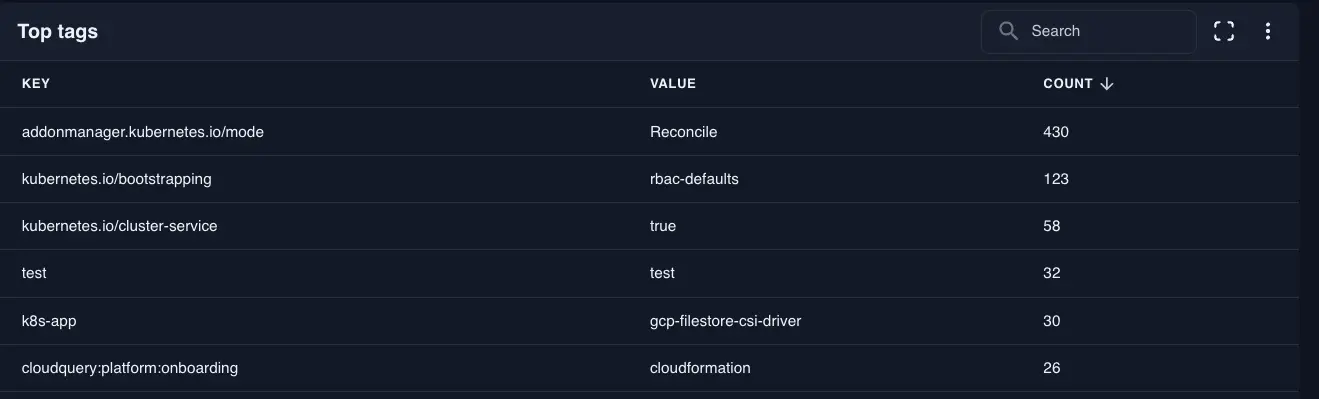This screenshot has height=399, width=1319.
Task: Click the magnifier icon in the search box
Action: pyautogui.click(x=1008, y=31)
